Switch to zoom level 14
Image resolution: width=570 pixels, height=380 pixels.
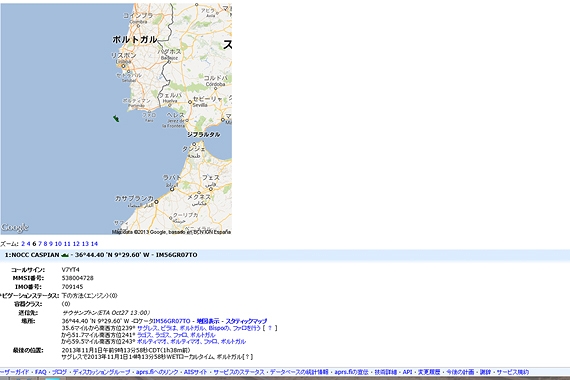94,244
